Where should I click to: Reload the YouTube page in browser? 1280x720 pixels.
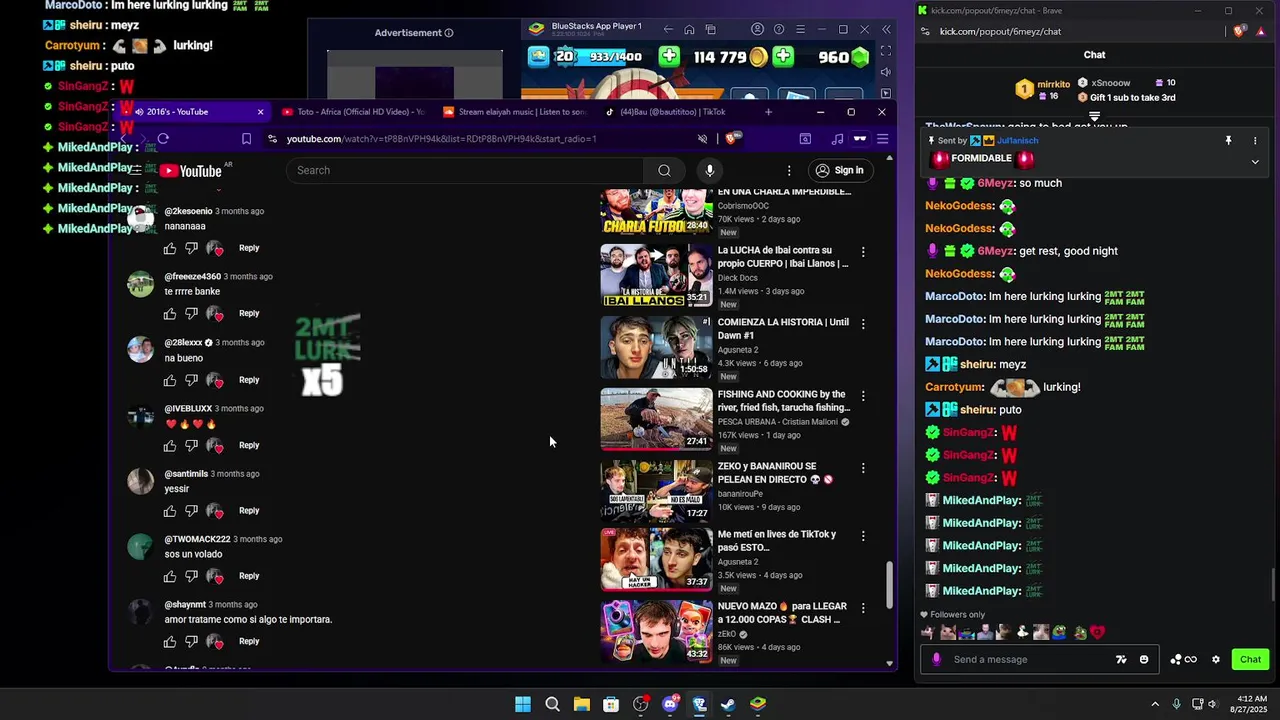click(x=163, y=139)
